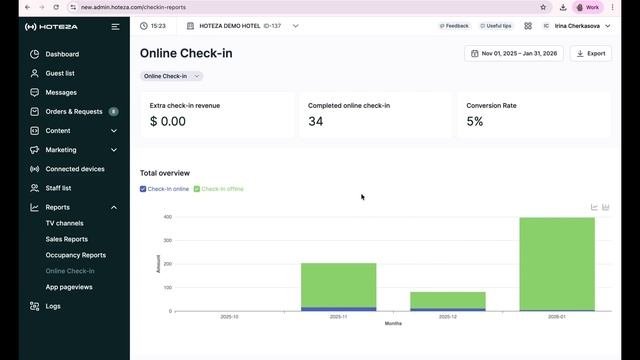640x360 pixels.
Task: Collapse sidebar with hamburger menu icon
Action: tap(116, 27)
